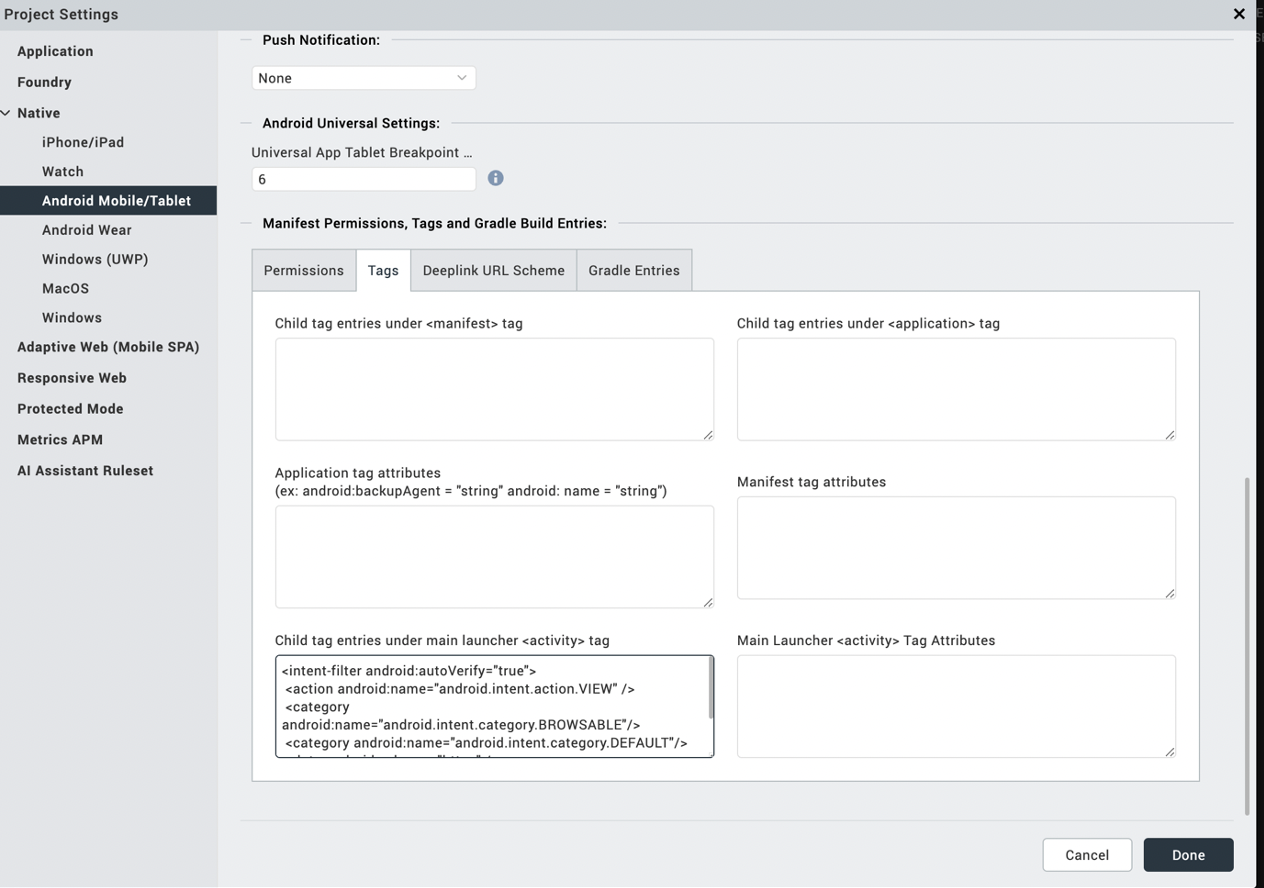Screen dimensions: 1264x888
Task: Open the Responsive Web section
Action: click(72, 378)
